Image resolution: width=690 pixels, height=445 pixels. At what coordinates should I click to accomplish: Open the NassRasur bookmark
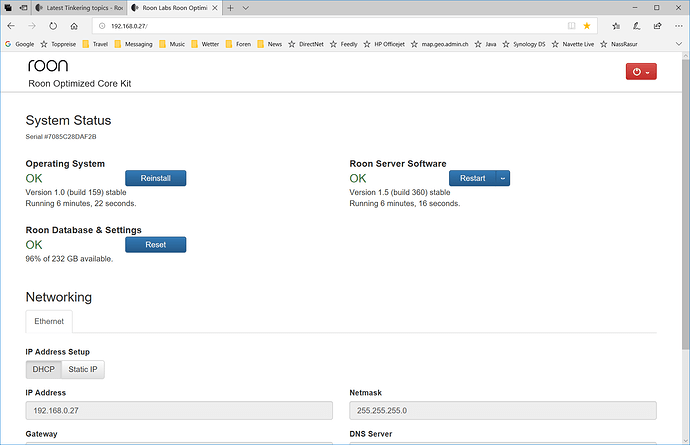(x=619, y=44)
